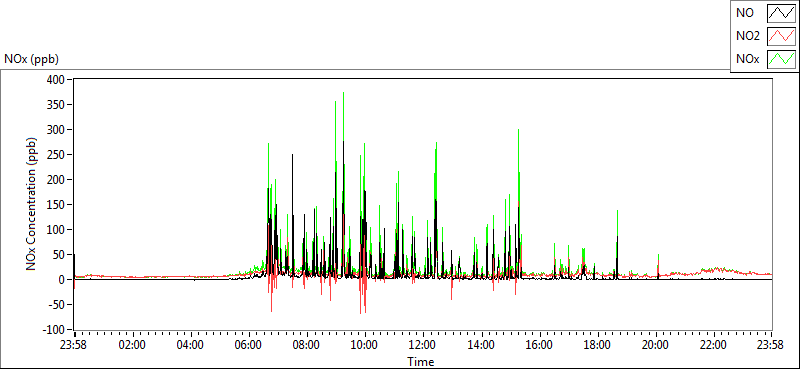Click the NO plot legend swatch
The height and width of the screenshot is (369, 800).
[782, 13]
